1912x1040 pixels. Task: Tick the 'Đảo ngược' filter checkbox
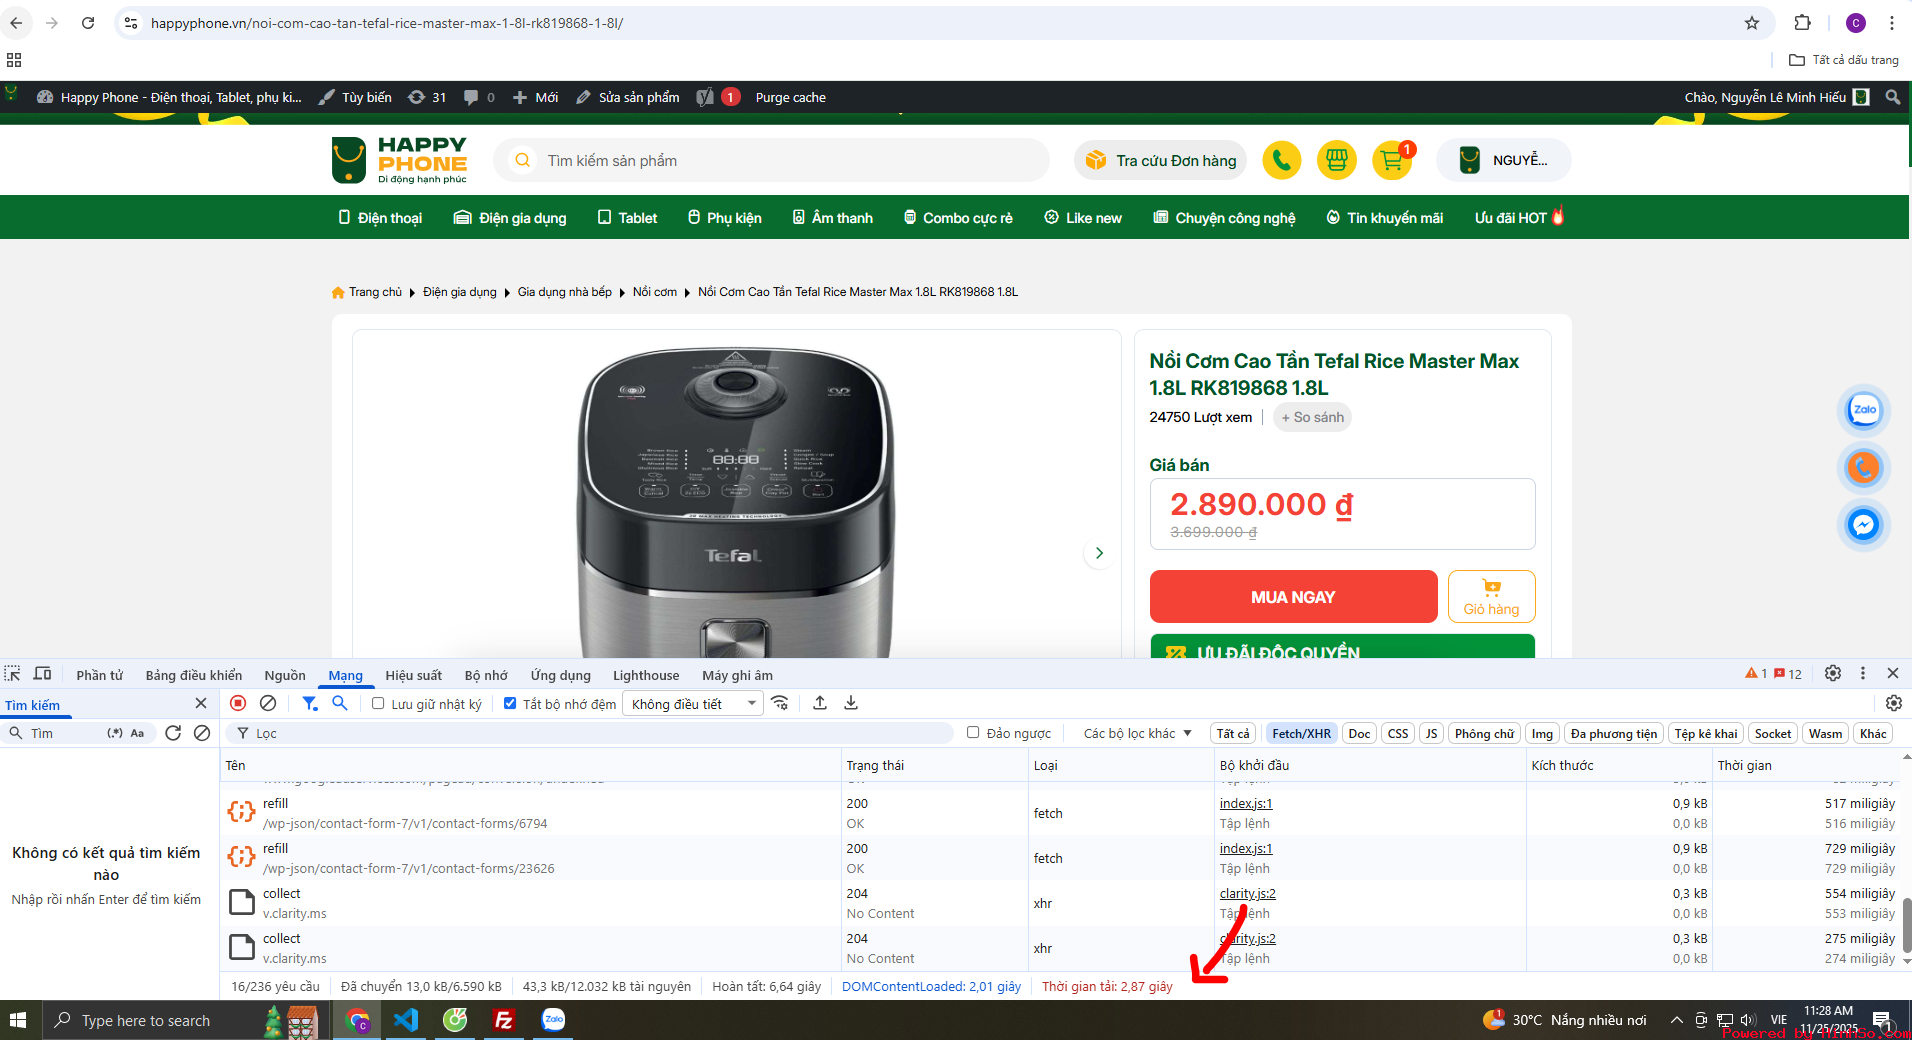click(x=973, y=733)
